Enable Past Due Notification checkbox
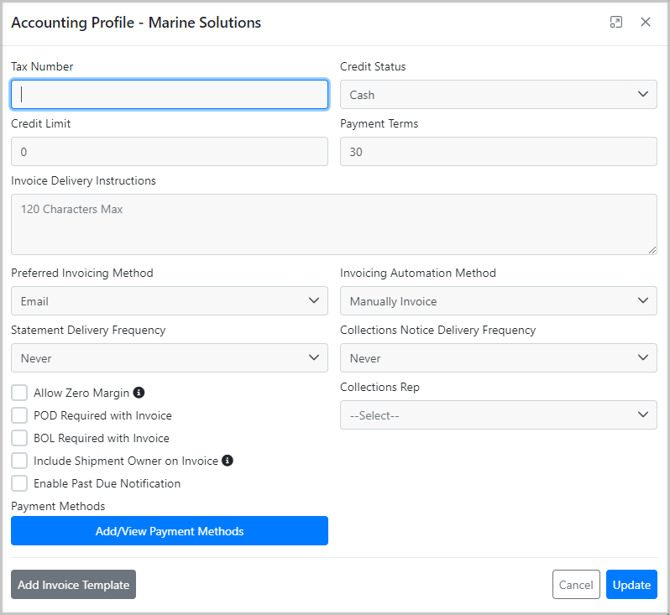670x615 pixels. tap(20, 483)
